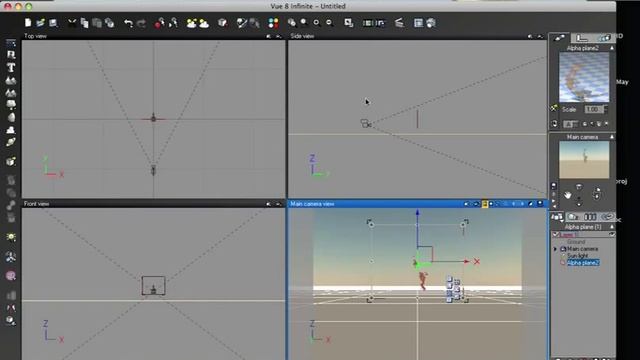This screenshot has width=640, height=360.
Task: Click the sun light tool in sidebar
Action: [11, 237]
